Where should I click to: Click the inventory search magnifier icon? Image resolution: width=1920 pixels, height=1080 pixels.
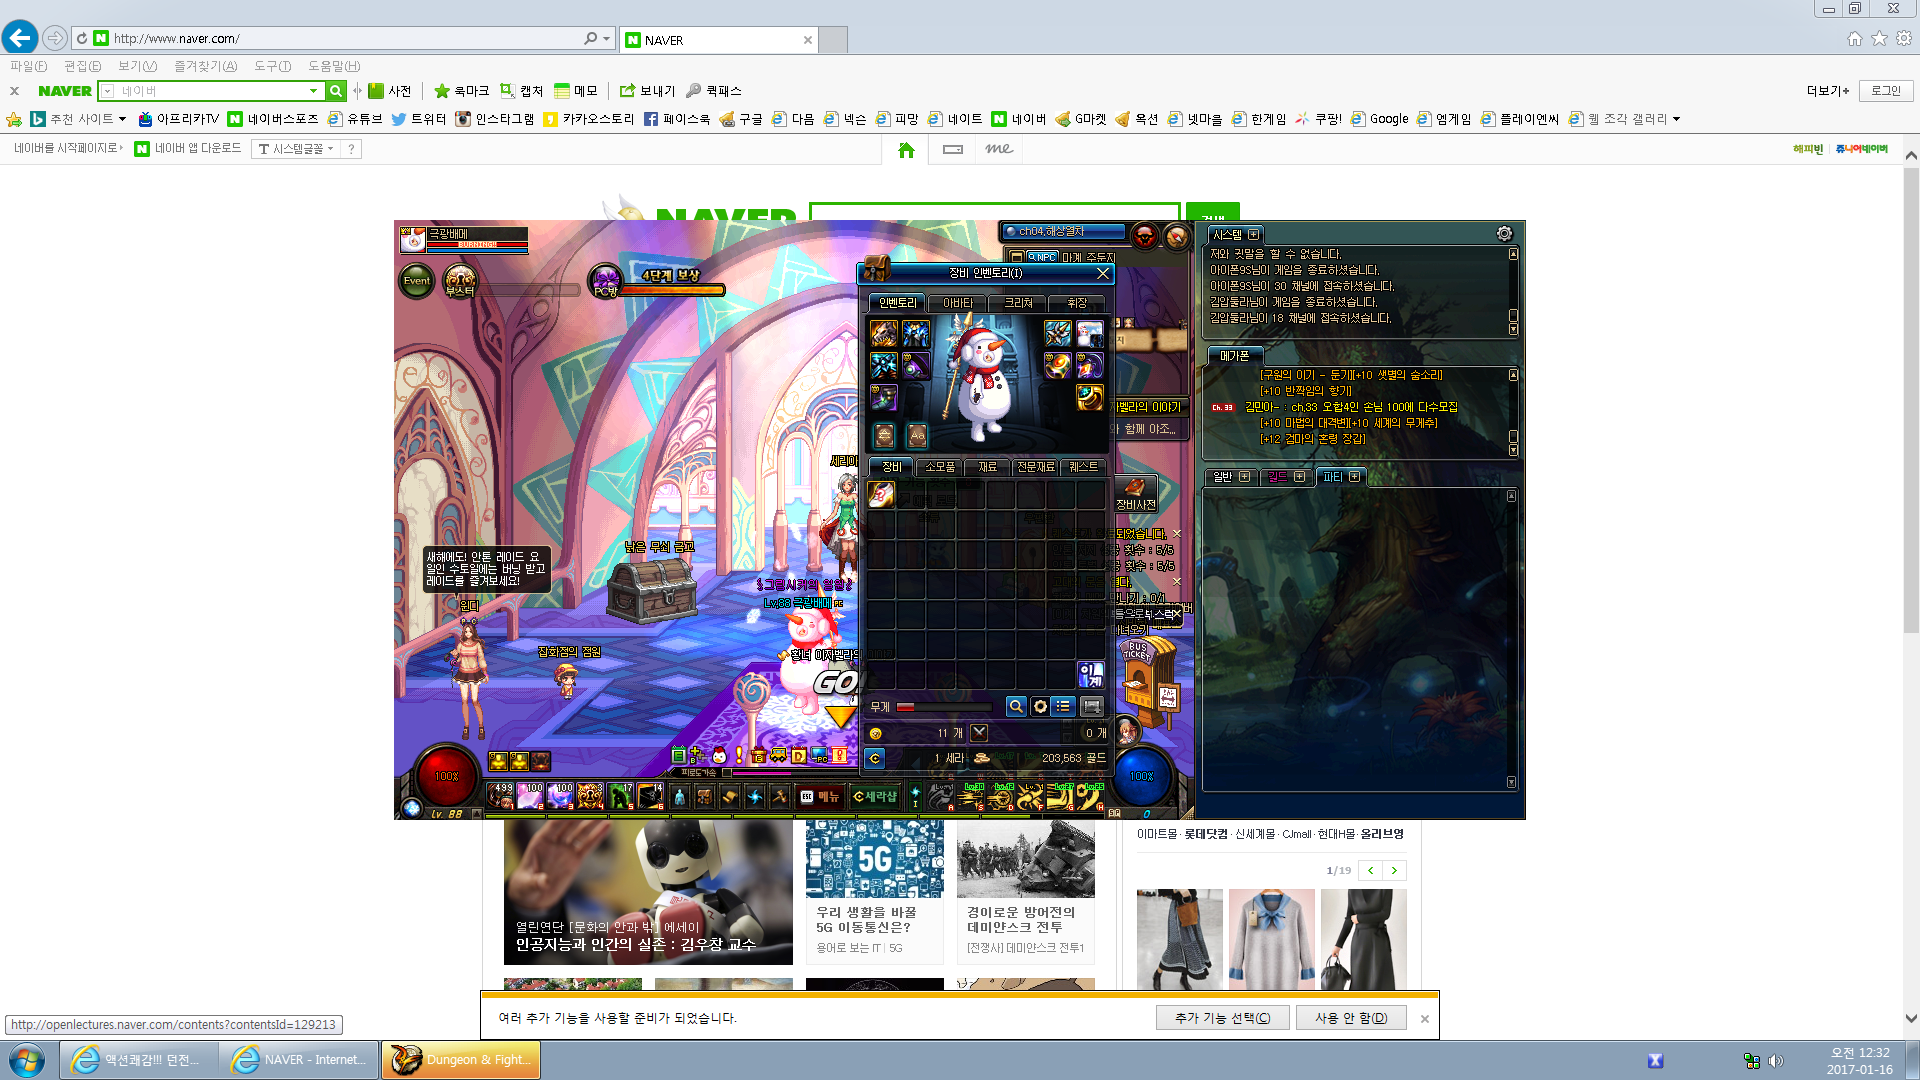pos(1015,706)
